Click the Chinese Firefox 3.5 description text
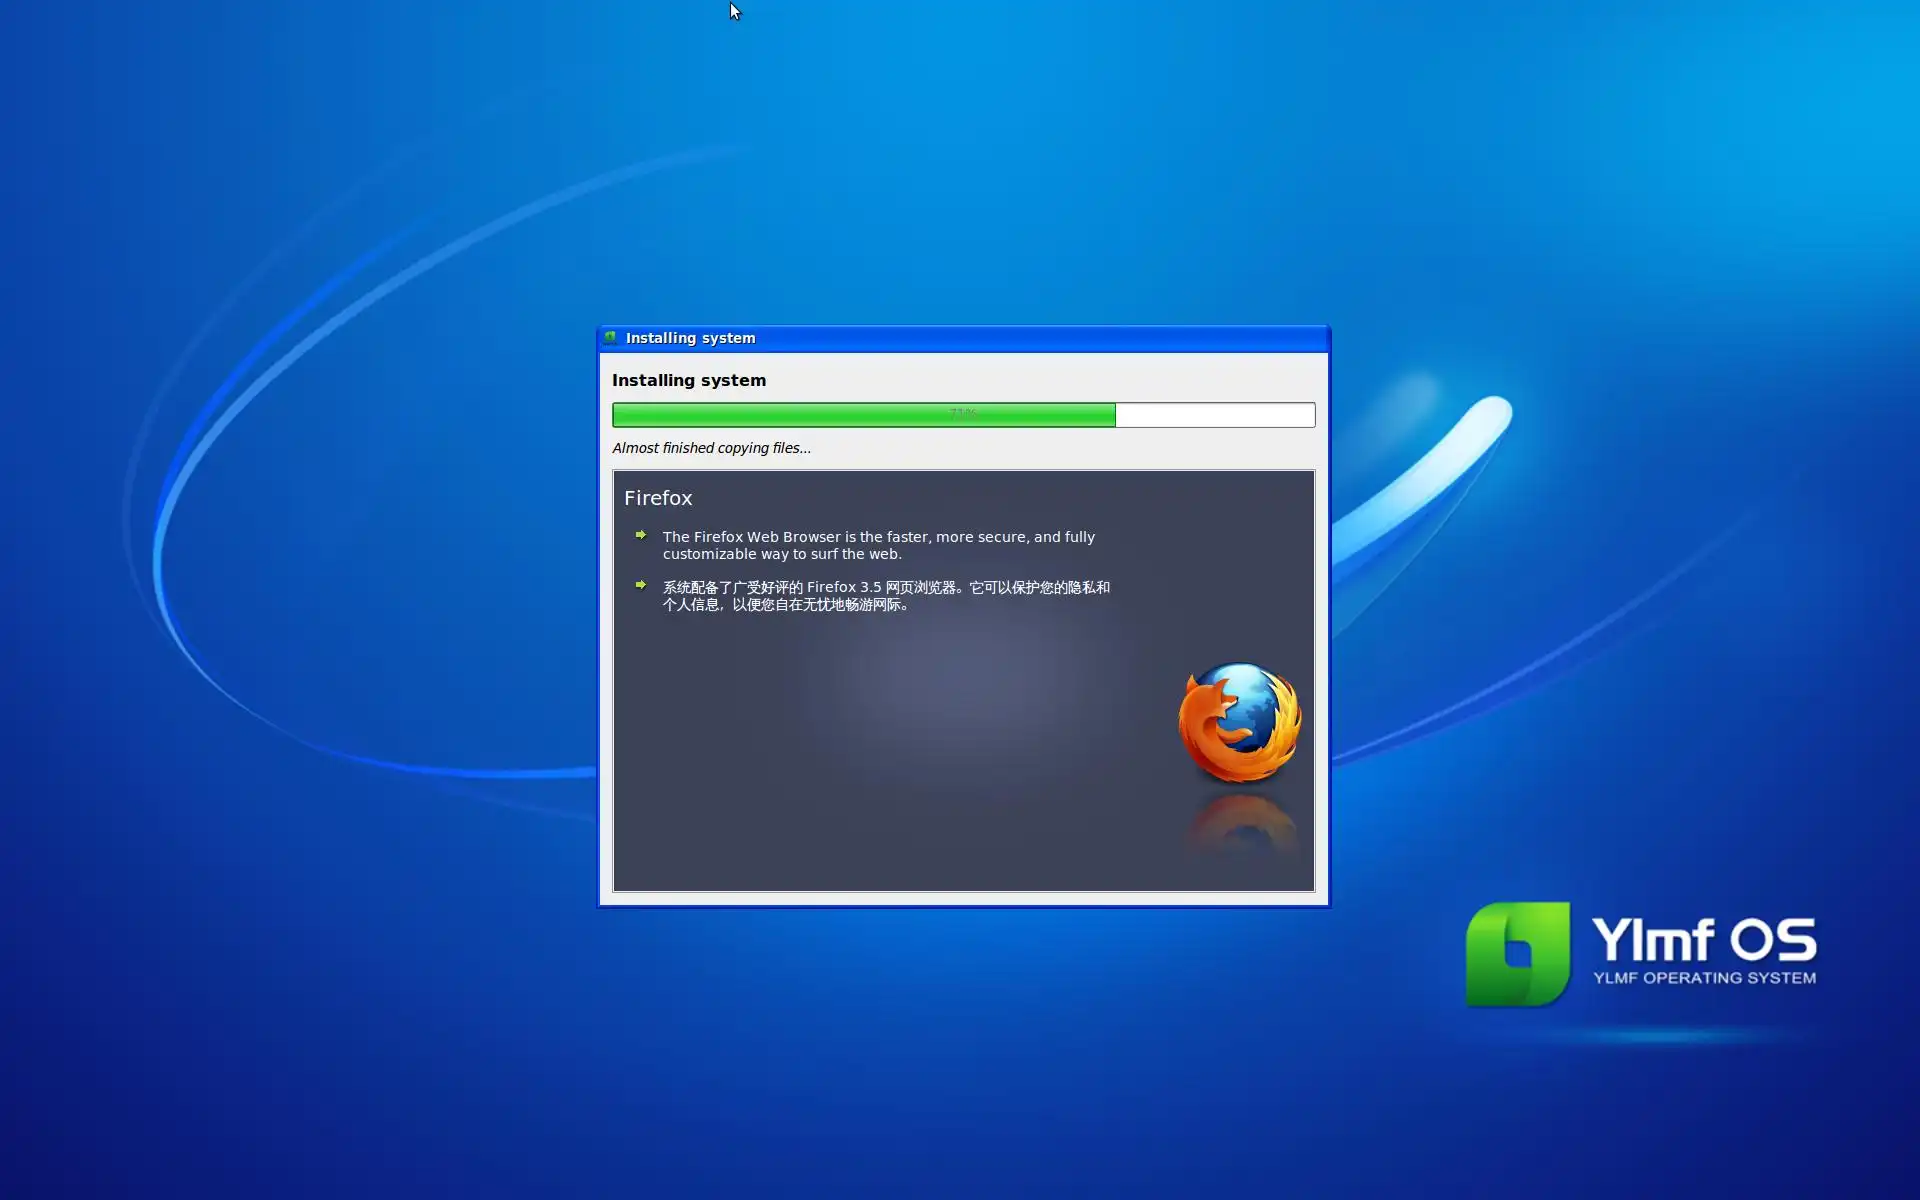This screenshot has width=1920, height=1200. pyautogui.click(x=885, y=595)
